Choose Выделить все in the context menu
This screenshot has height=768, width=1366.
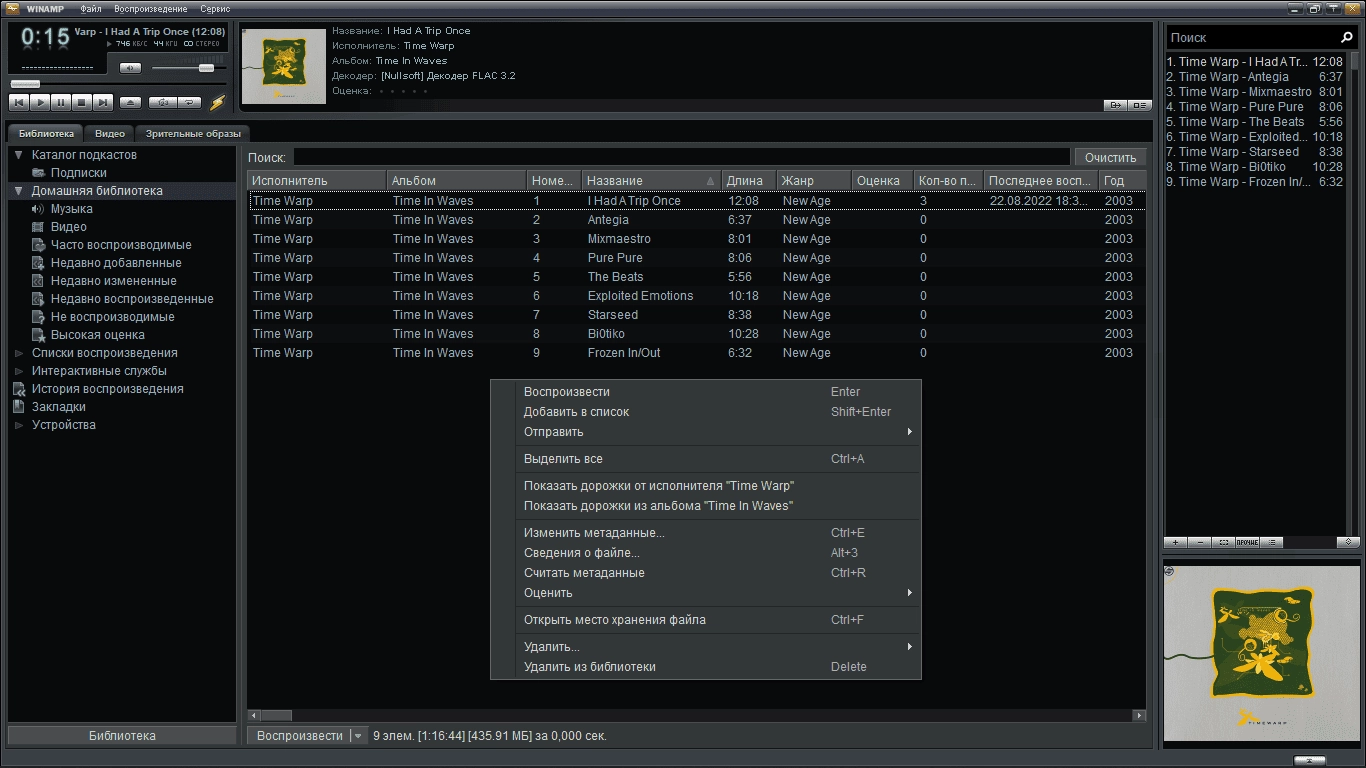point(706,459)
